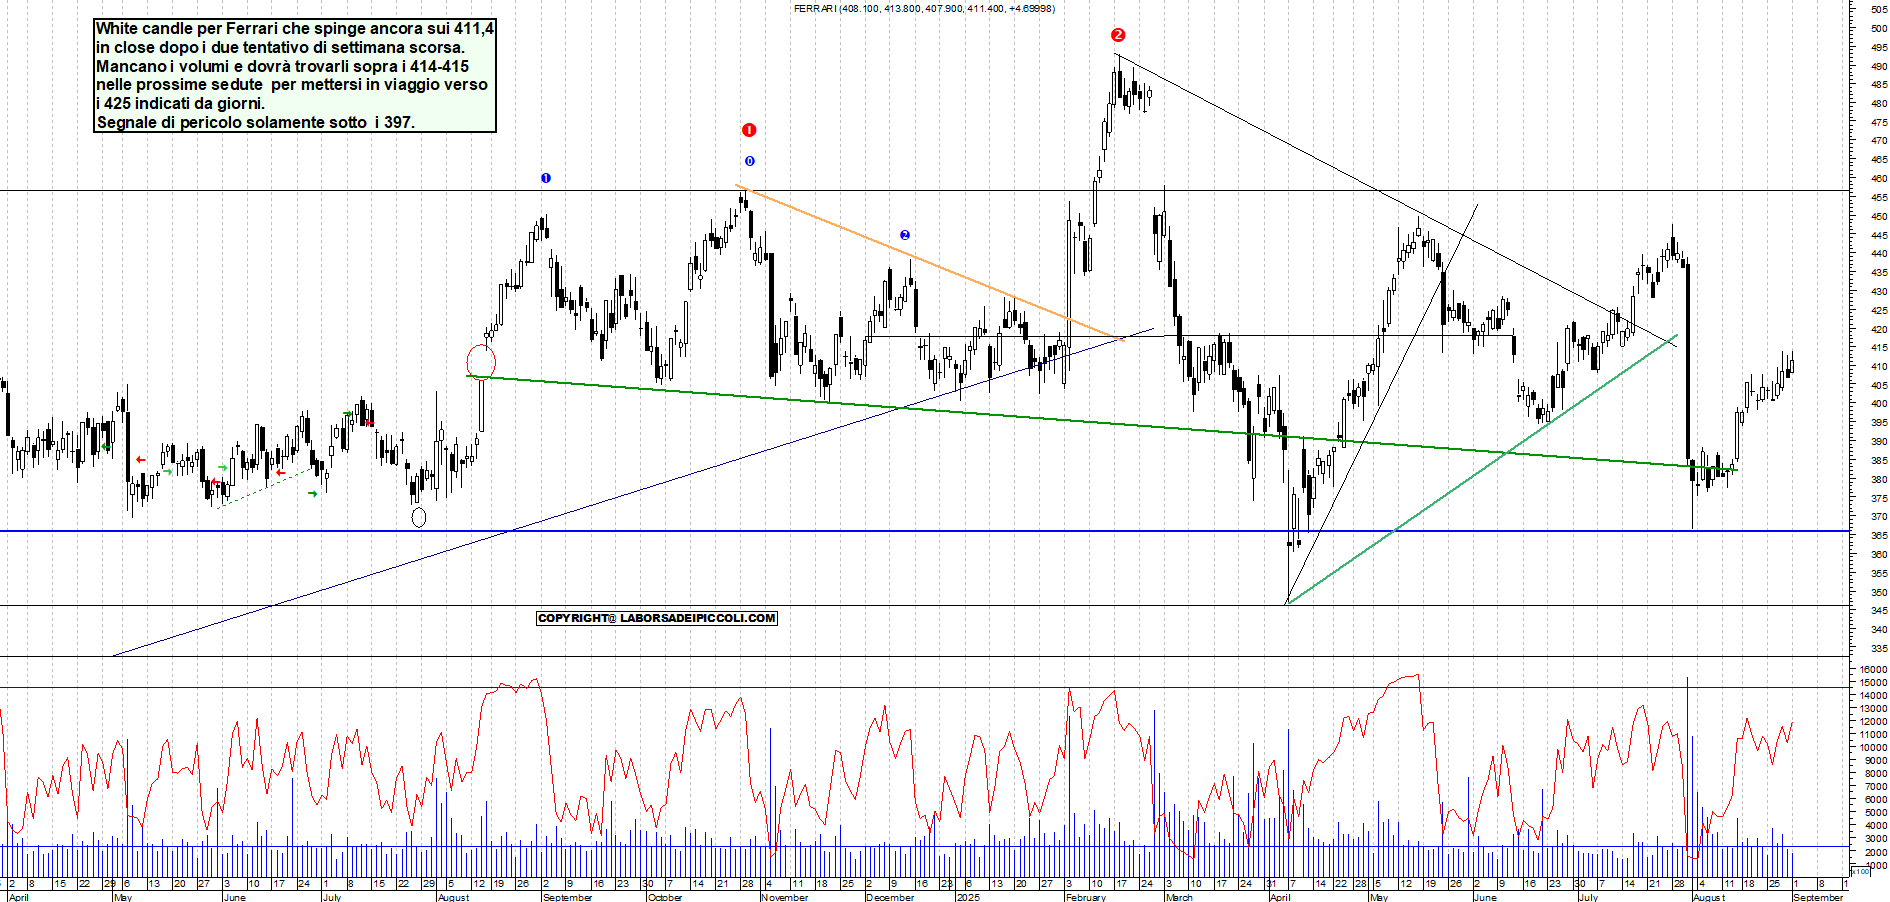The height and width of the screenshot is (902, 1890).
Task: Select the 'White candle per Ferrari' commentary box
Action: coord(295,75)
